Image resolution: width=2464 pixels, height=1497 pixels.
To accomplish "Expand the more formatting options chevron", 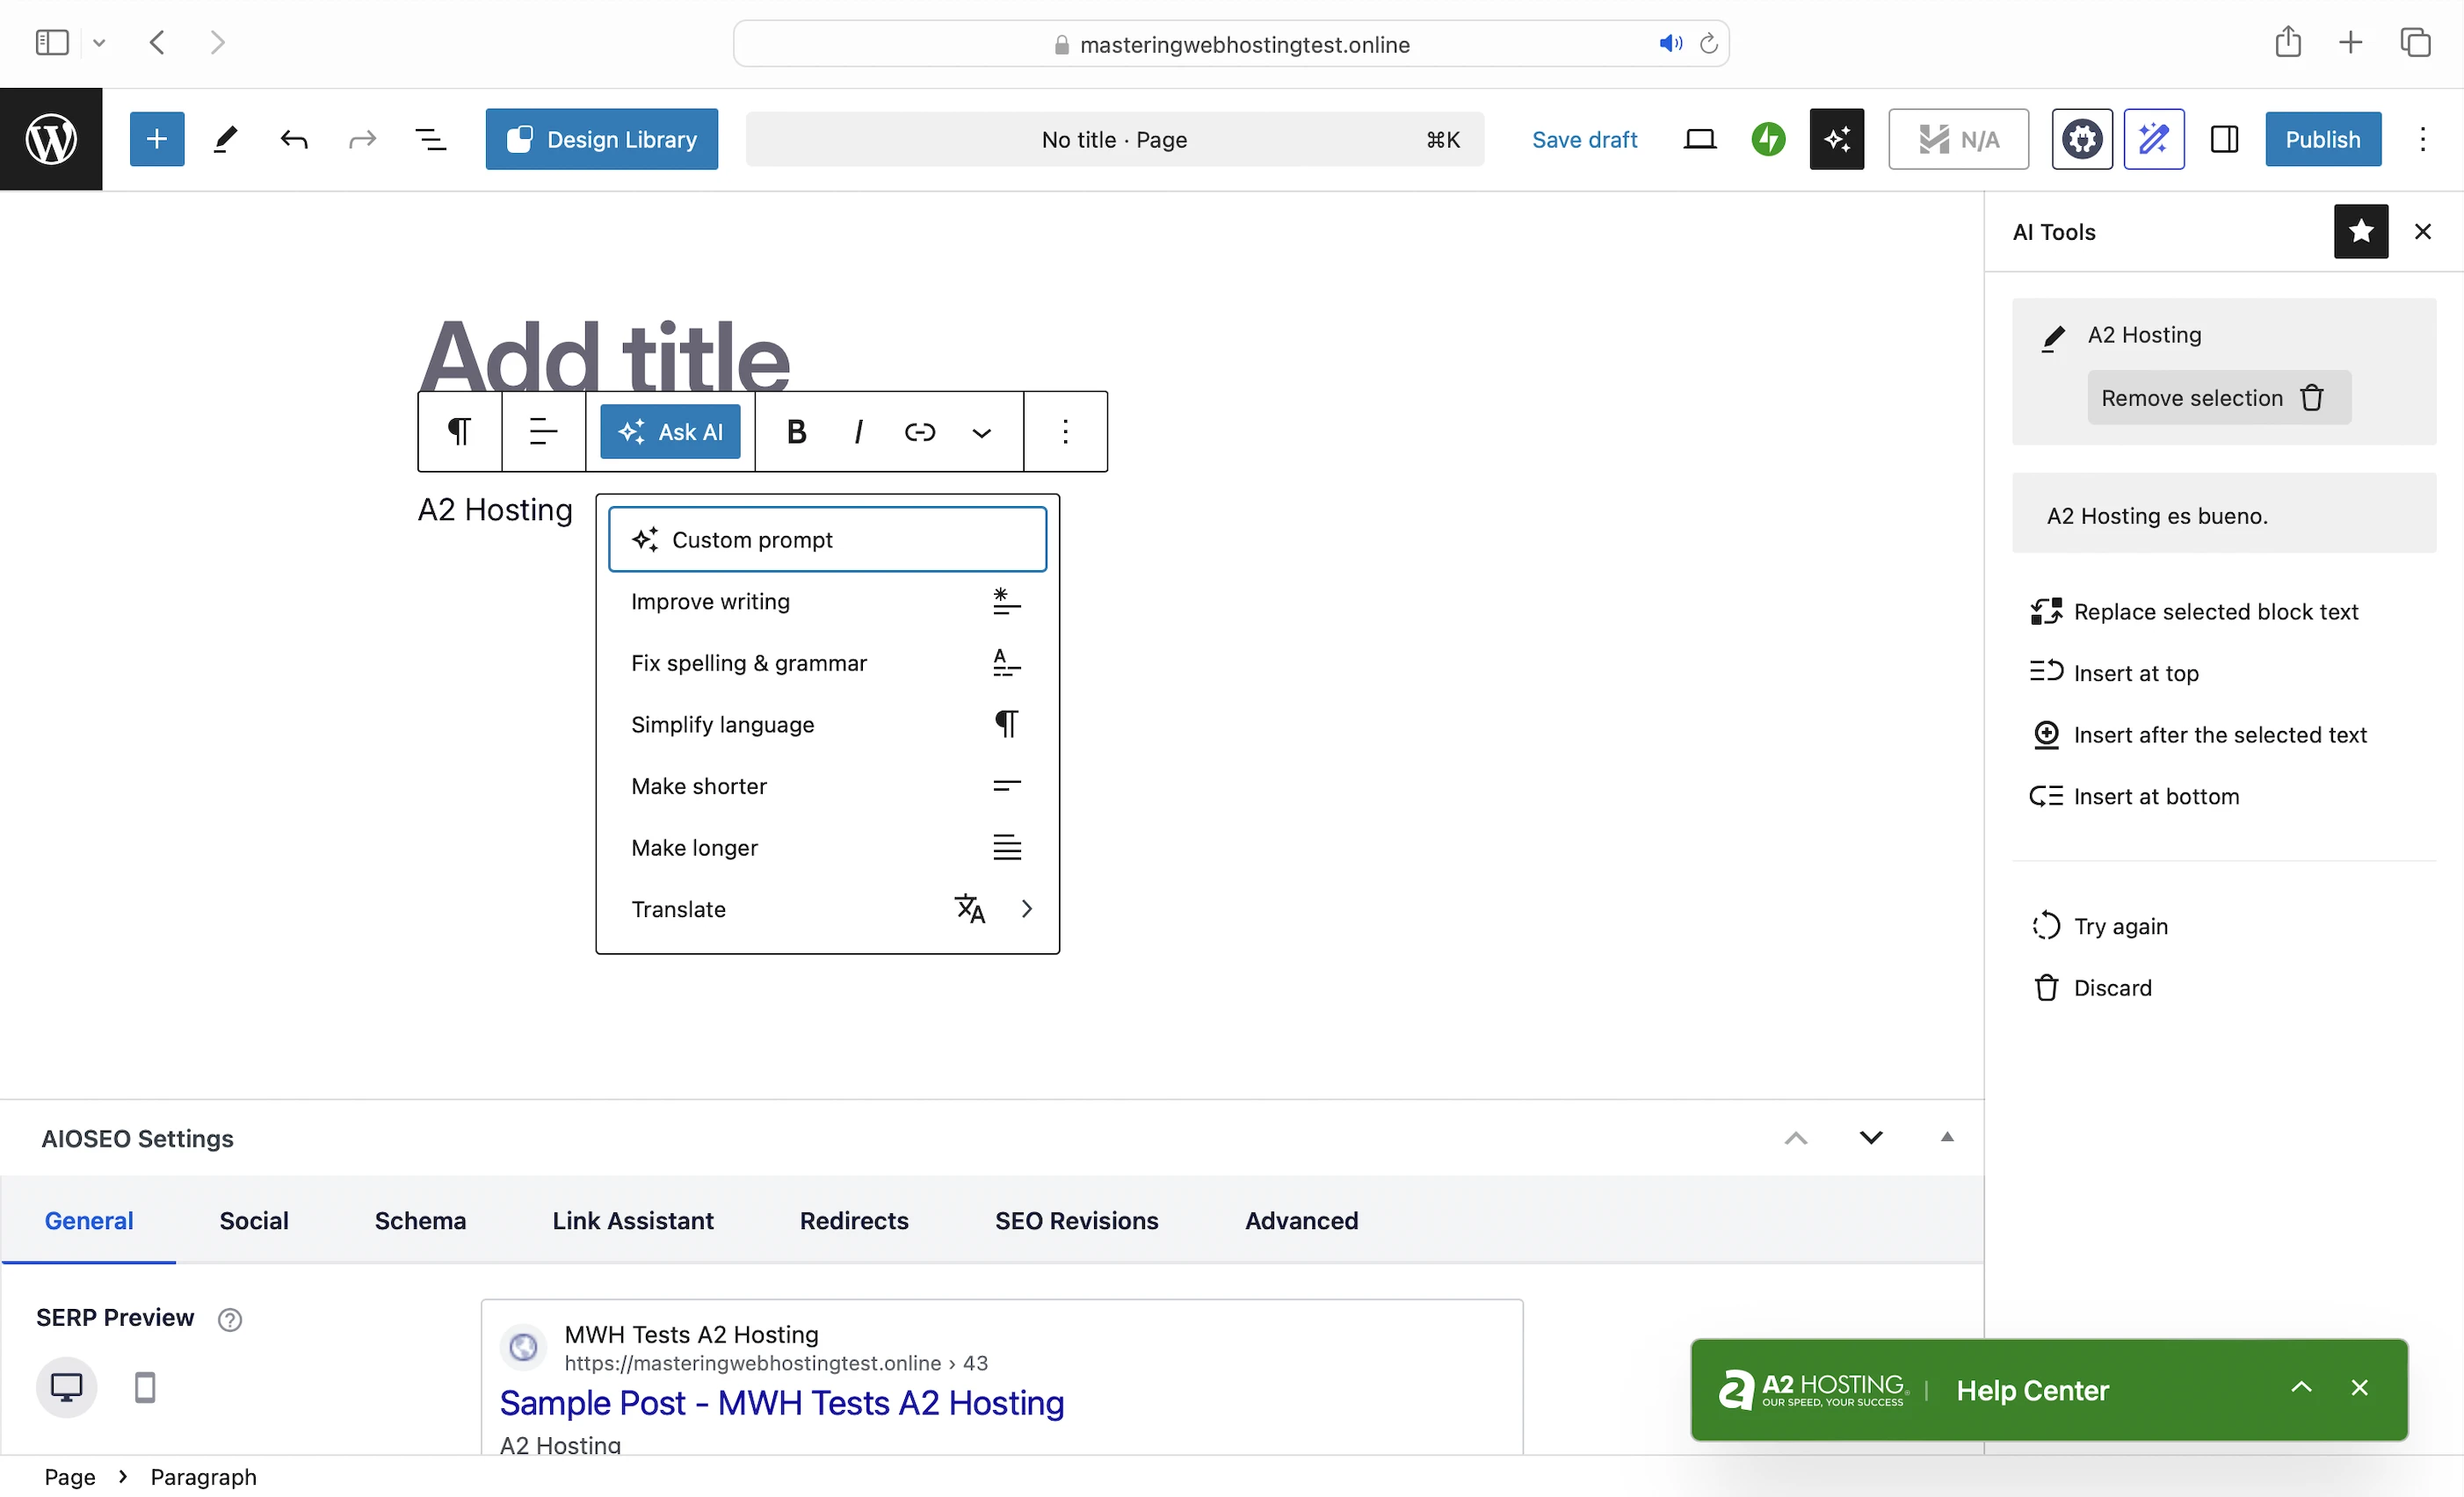I will [981, 433].
